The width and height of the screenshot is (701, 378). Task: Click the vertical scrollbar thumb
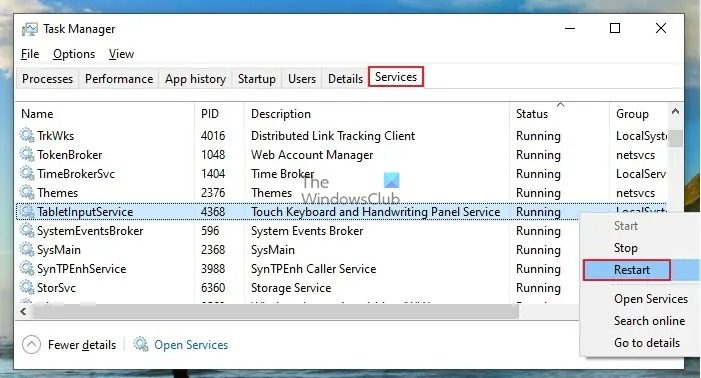coord(676,138)
